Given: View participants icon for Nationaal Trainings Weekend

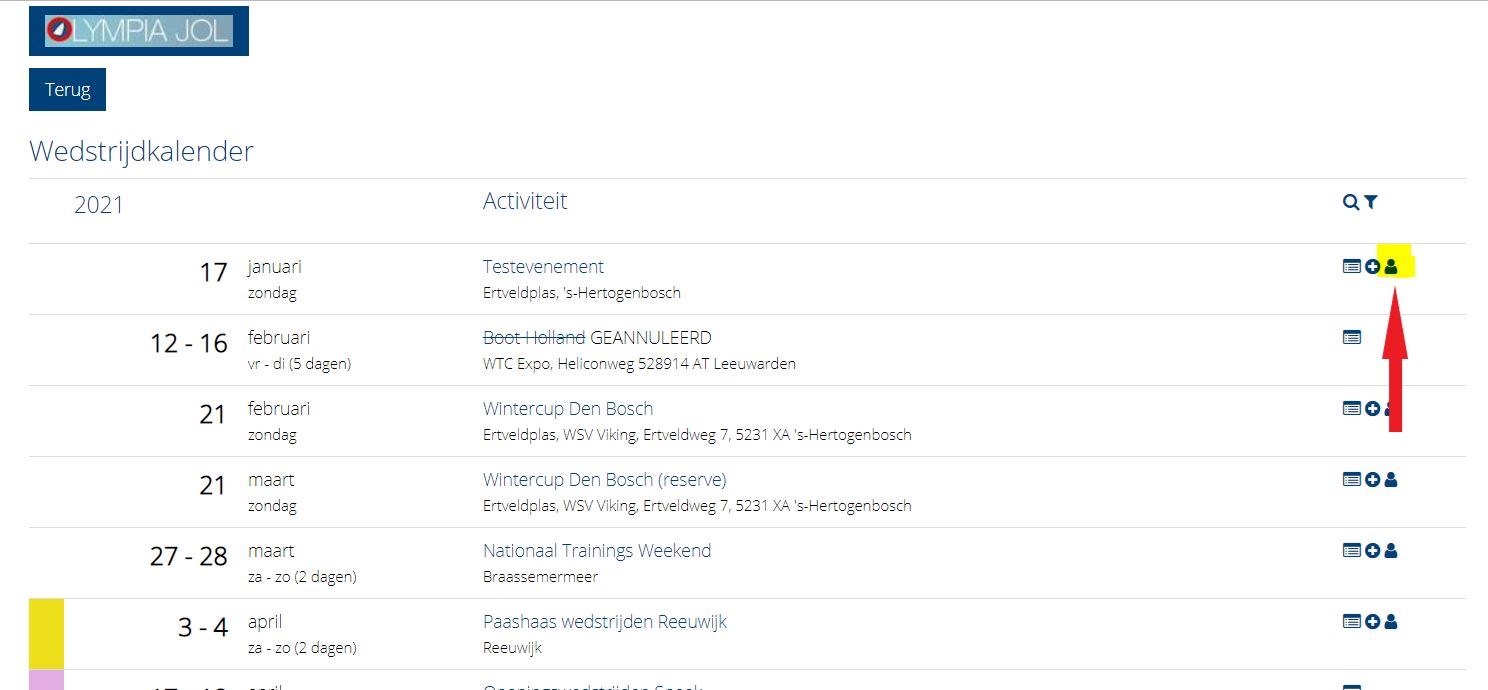Looking at the screenshot, I should pos(1390,551).
